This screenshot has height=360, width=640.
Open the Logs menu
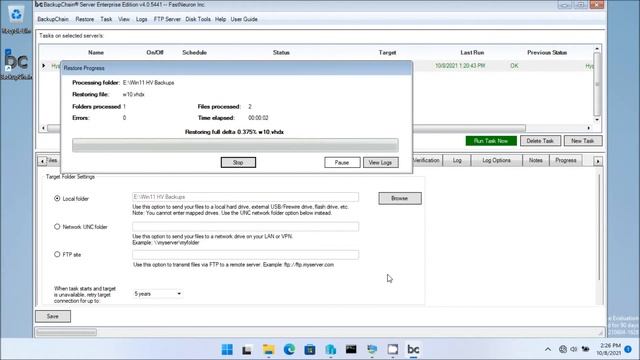tap(142, 19)
